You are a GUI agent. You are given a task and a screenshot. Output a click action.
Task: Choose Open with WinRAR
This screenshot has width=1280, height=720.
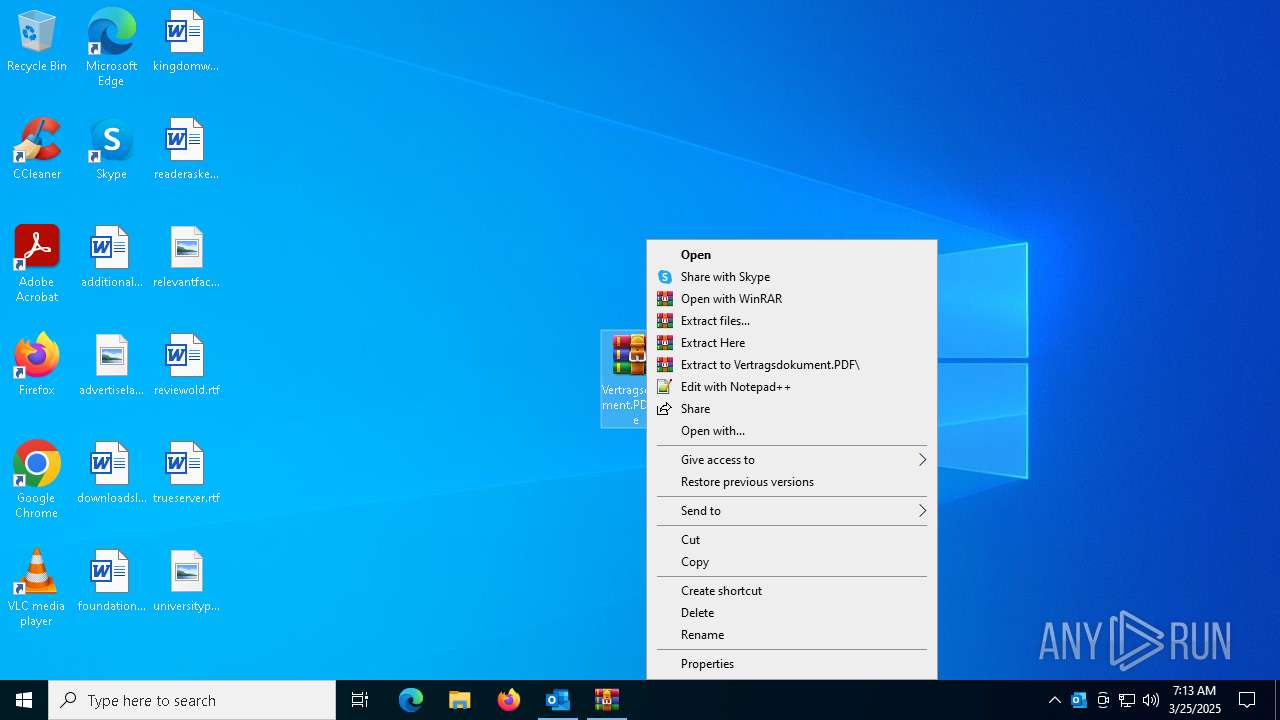click(x=792, y=299)
